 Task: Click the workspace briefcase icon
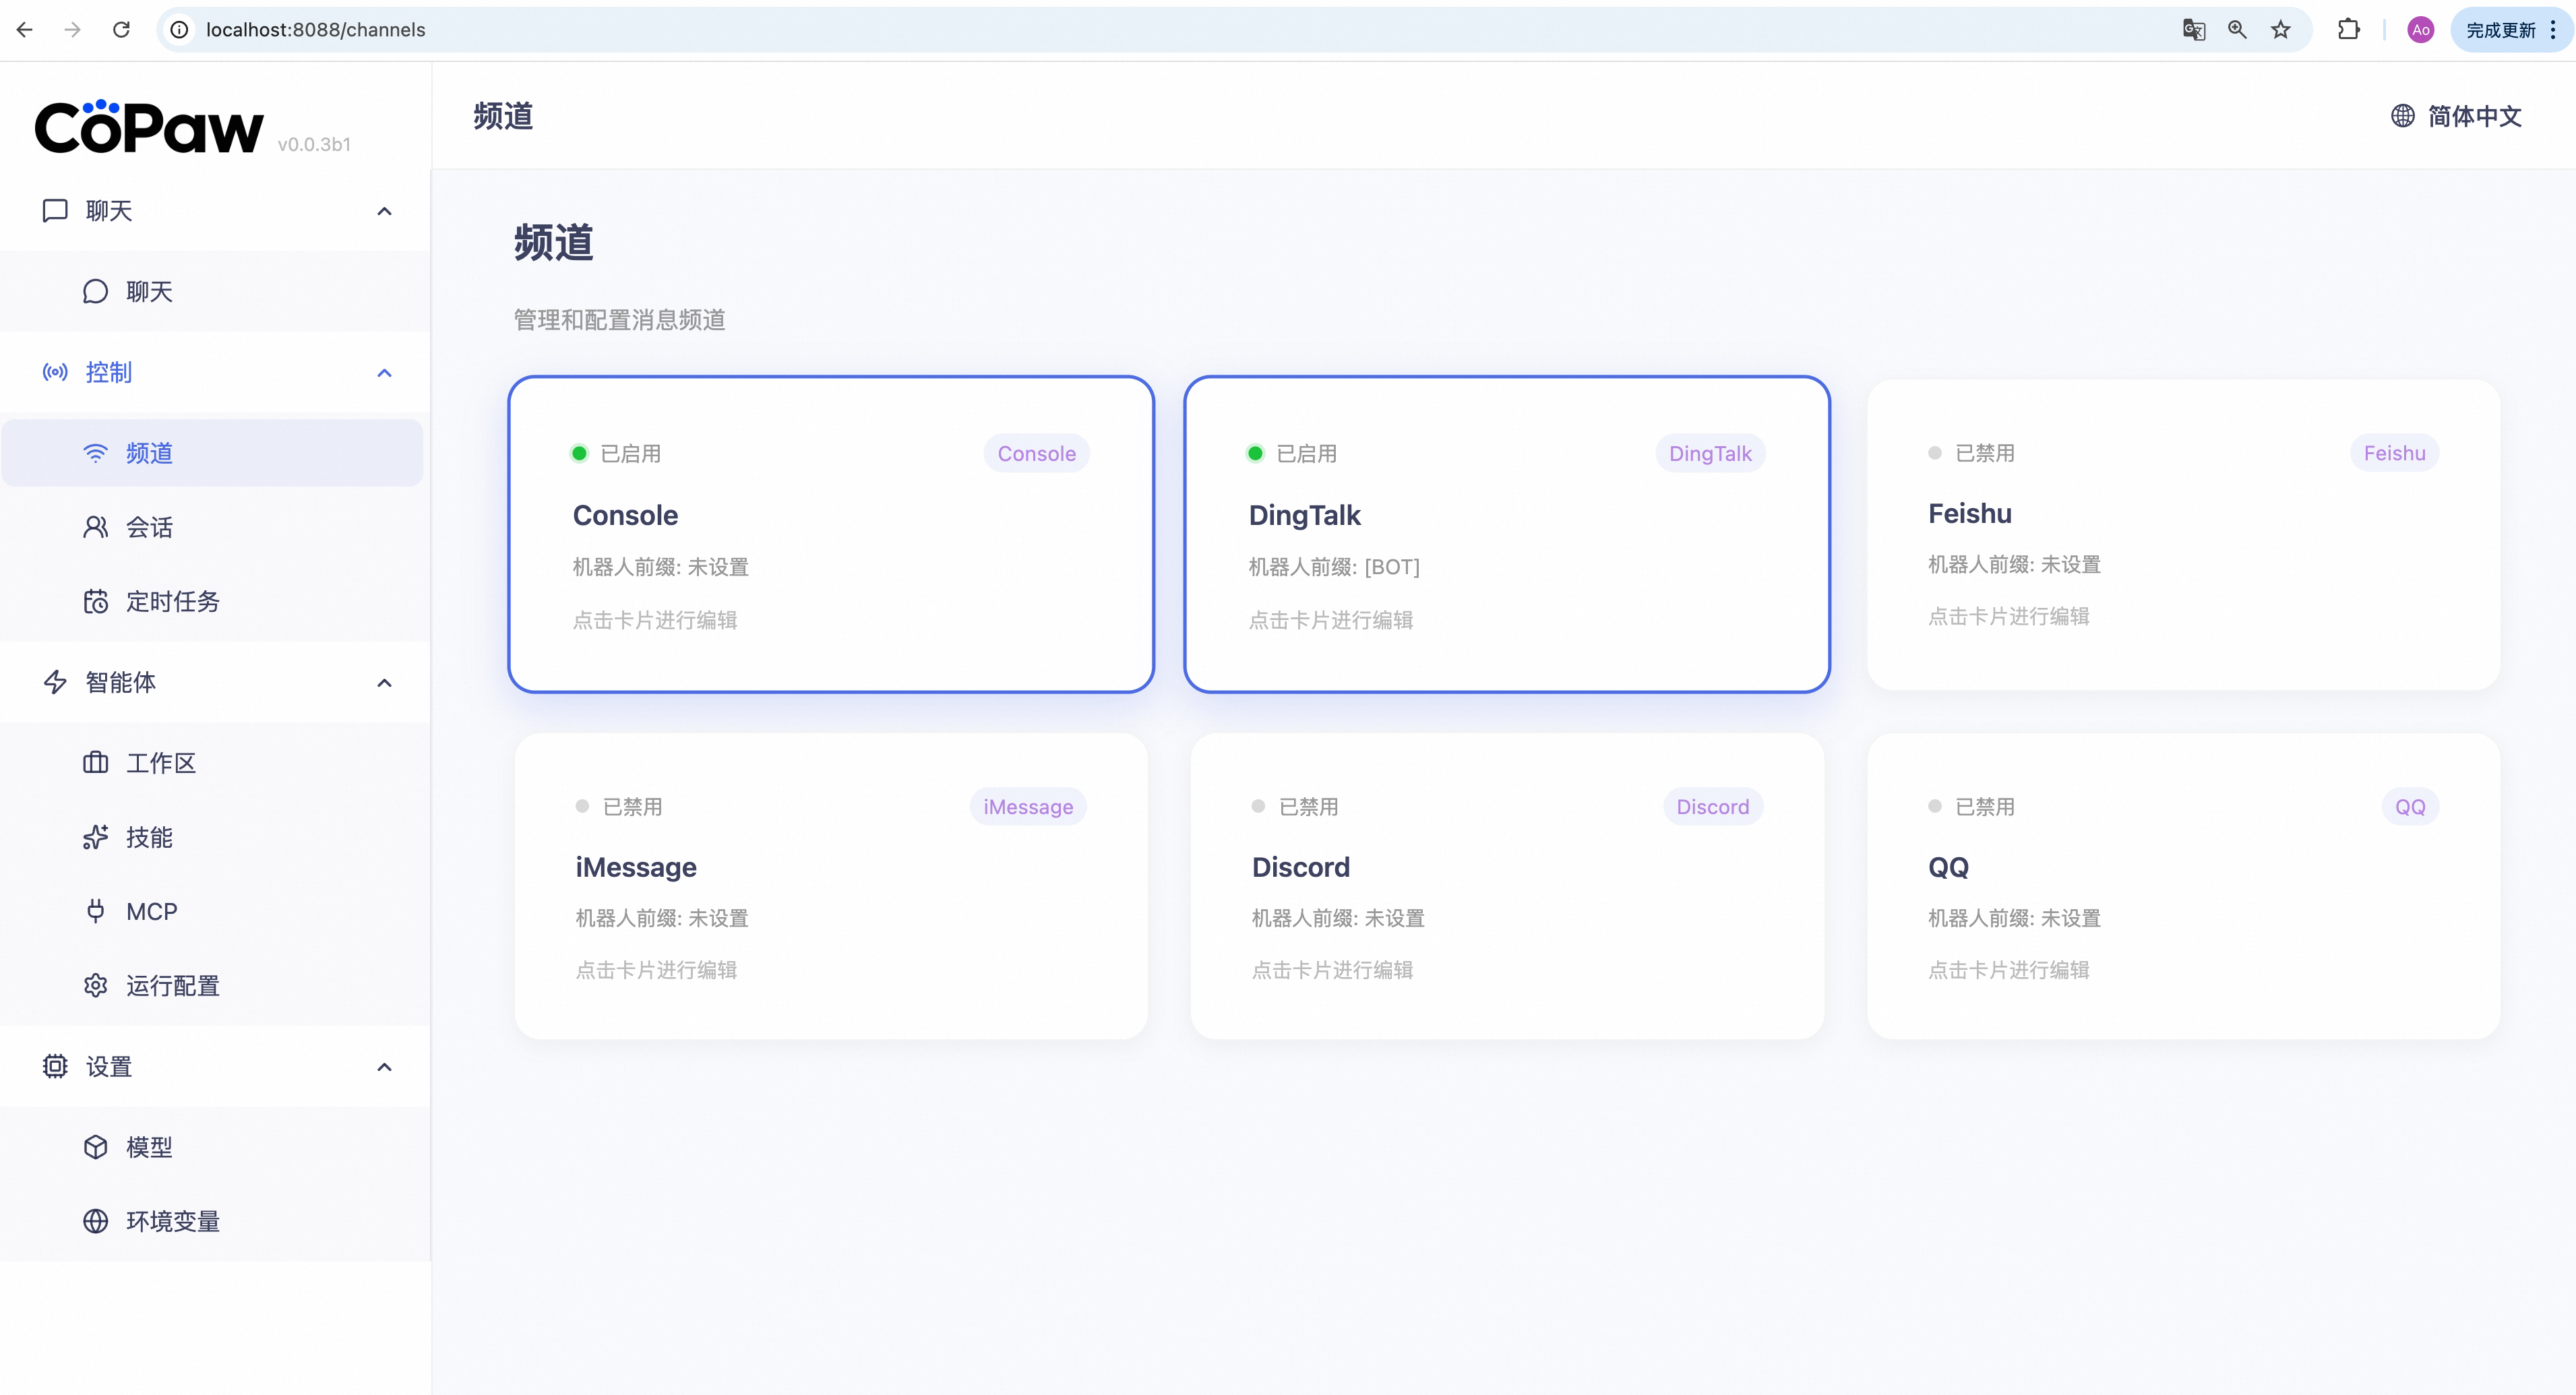[x=95, y=763]
